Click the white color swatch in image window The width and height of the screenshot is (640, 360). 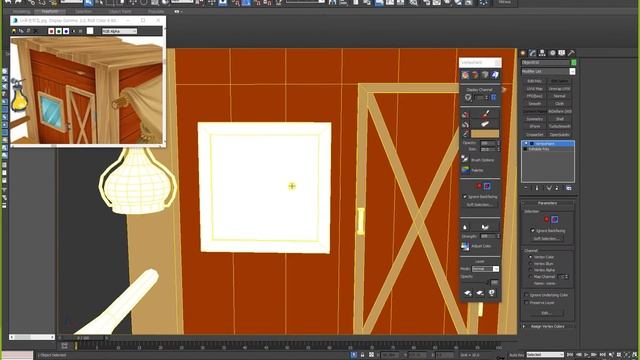[90, 31]
